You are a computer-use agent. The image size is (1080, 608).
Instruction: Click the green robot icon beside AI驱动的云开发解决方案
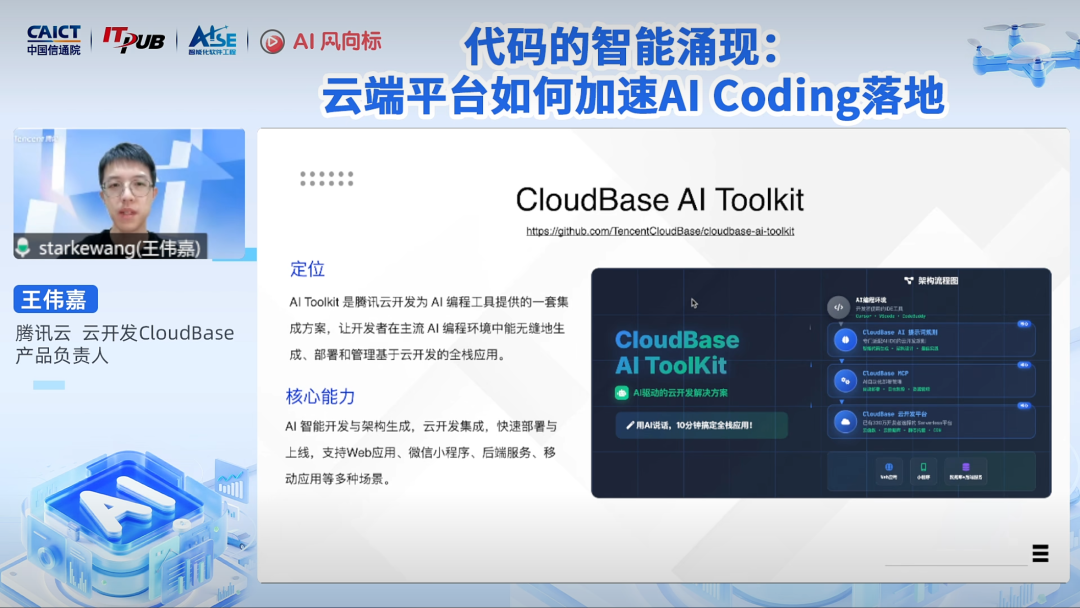(621, 392)
